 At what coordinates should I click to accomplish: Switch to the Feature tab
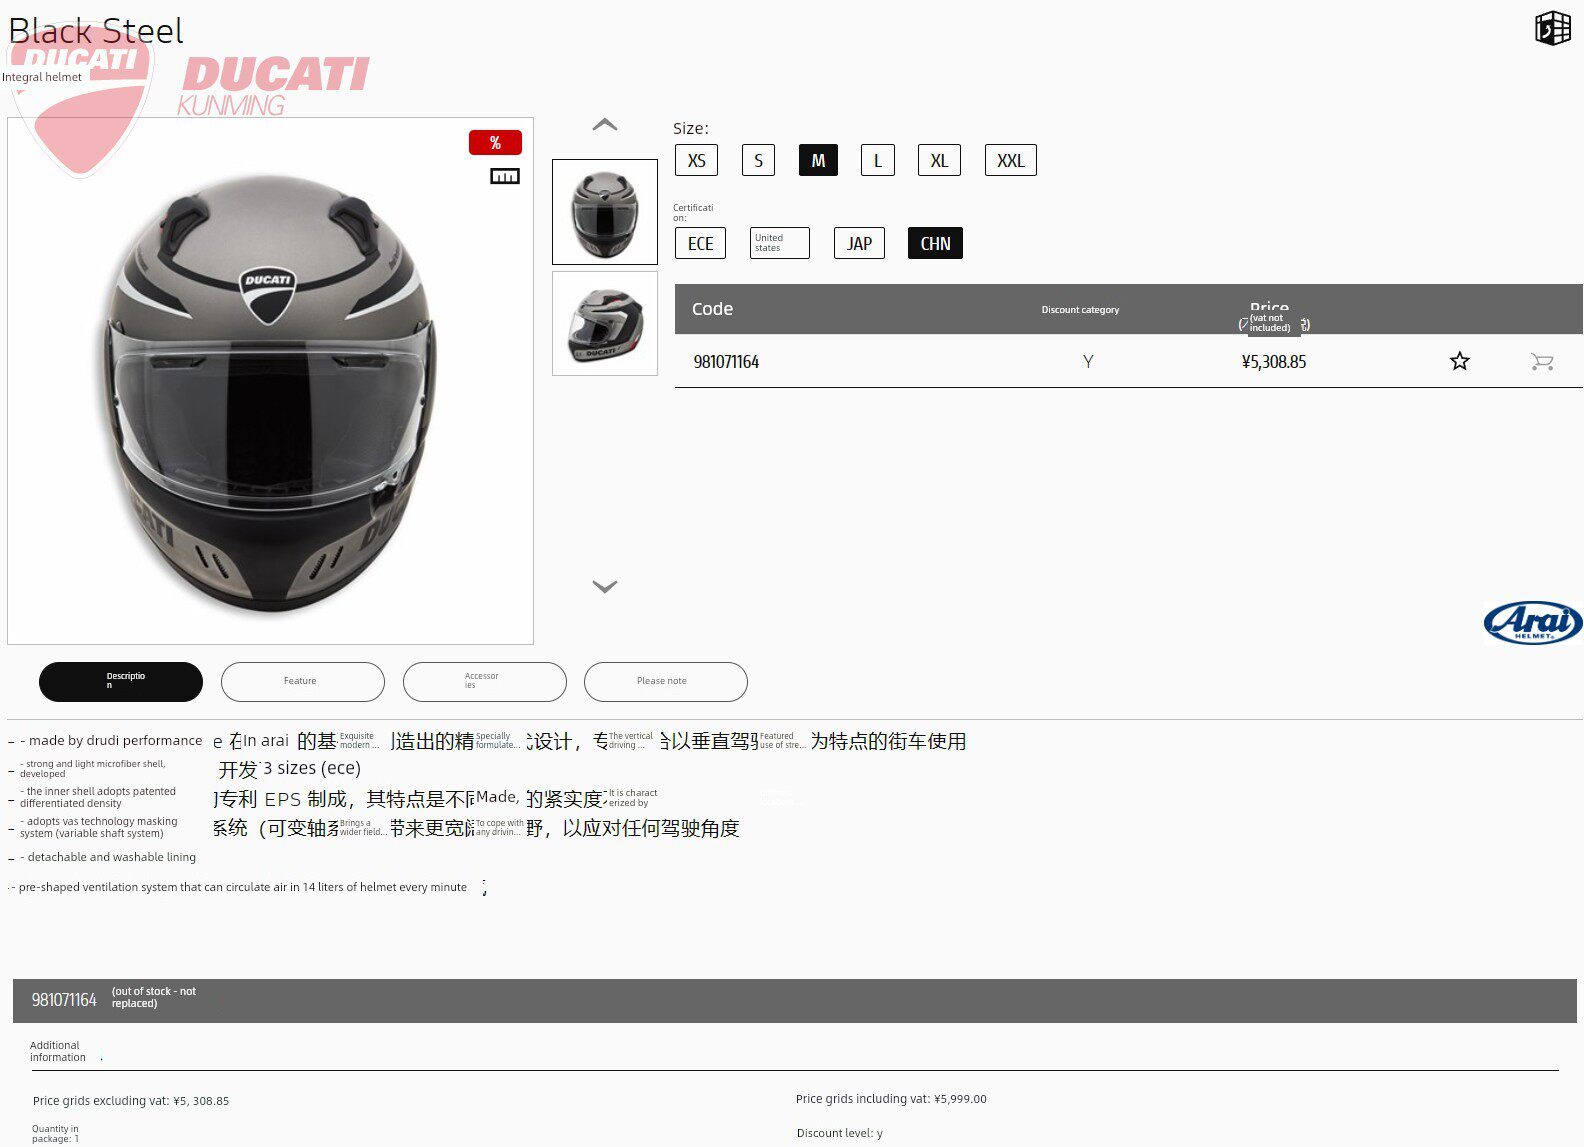(303, 682)
